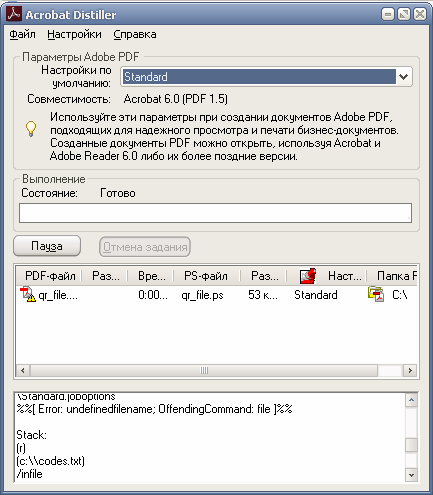Click the Acrobat Distiller logo in title bar
Screen dimensions: 433x495
click(14, 14)
